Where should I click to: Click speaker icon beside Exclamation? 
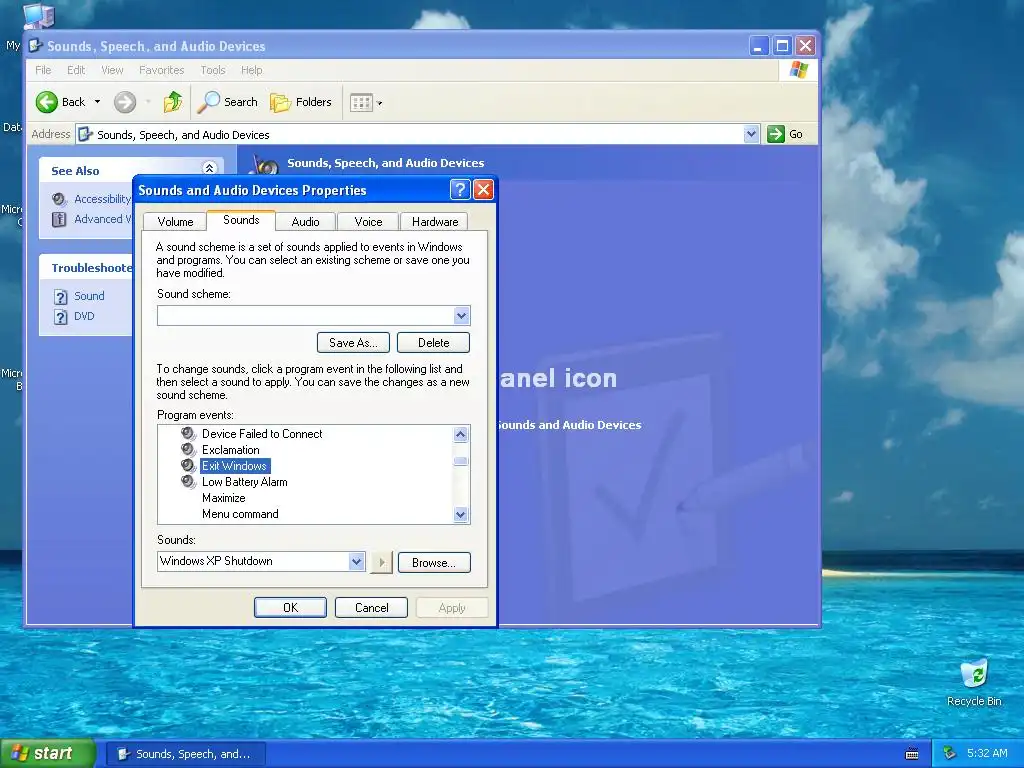pos(188,449)
